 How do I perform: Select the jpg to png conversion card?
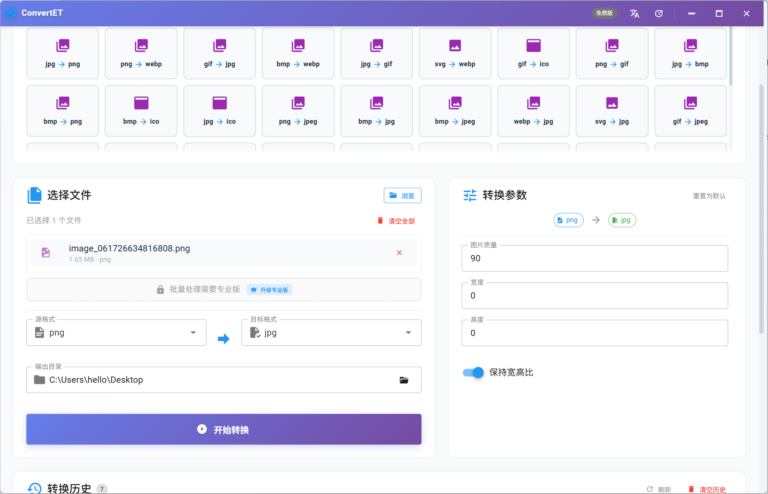pyautogui.click(x=63, y=53)
